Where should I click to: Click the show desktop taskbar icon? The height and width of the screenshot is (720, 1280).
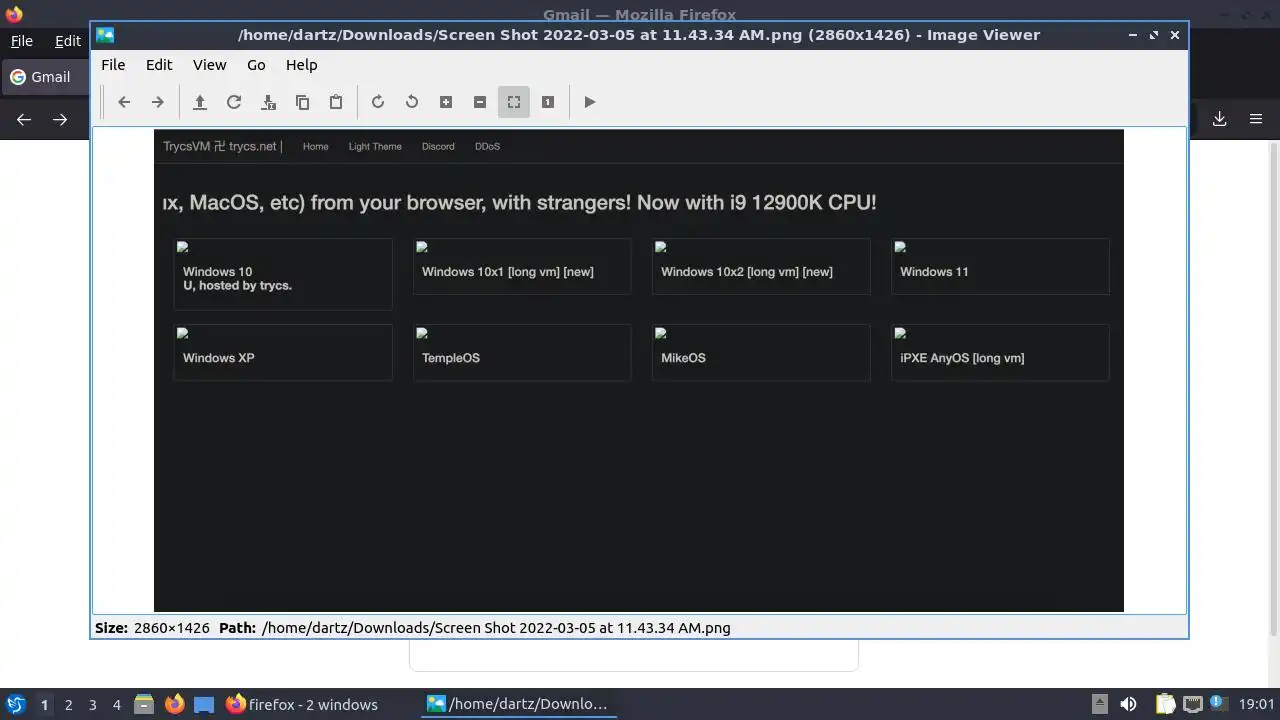204,704
